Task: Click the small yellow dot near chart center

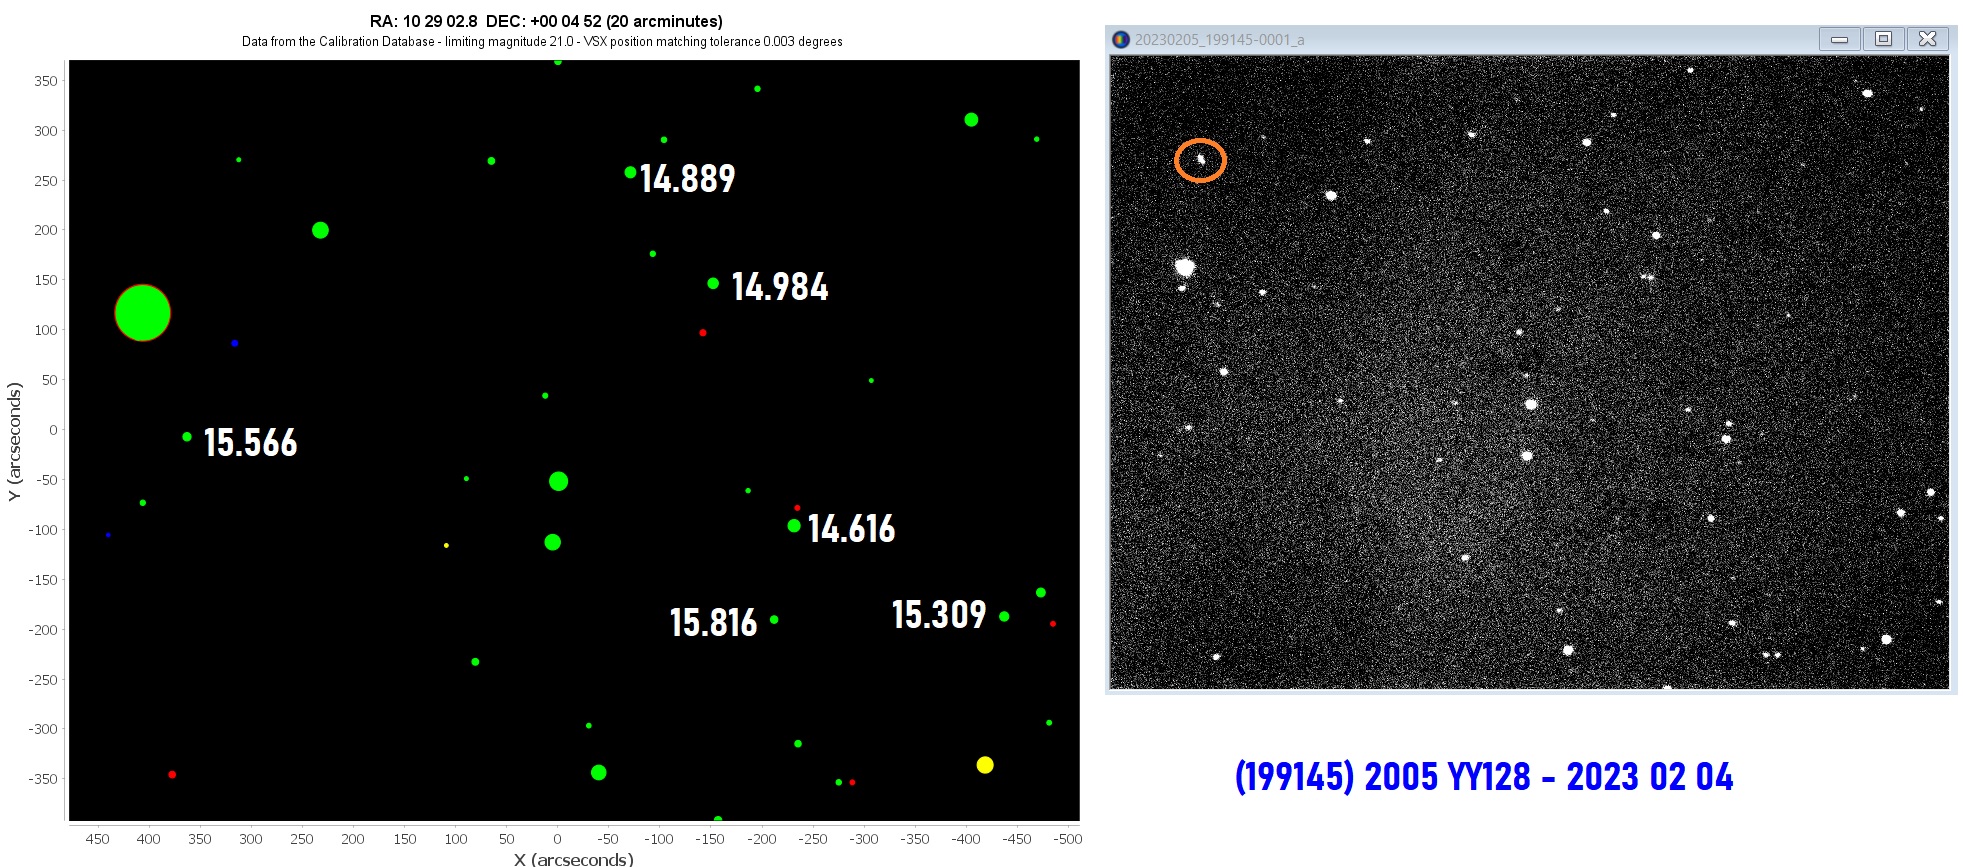Action: pyautogui.click(x=446, y=545)
